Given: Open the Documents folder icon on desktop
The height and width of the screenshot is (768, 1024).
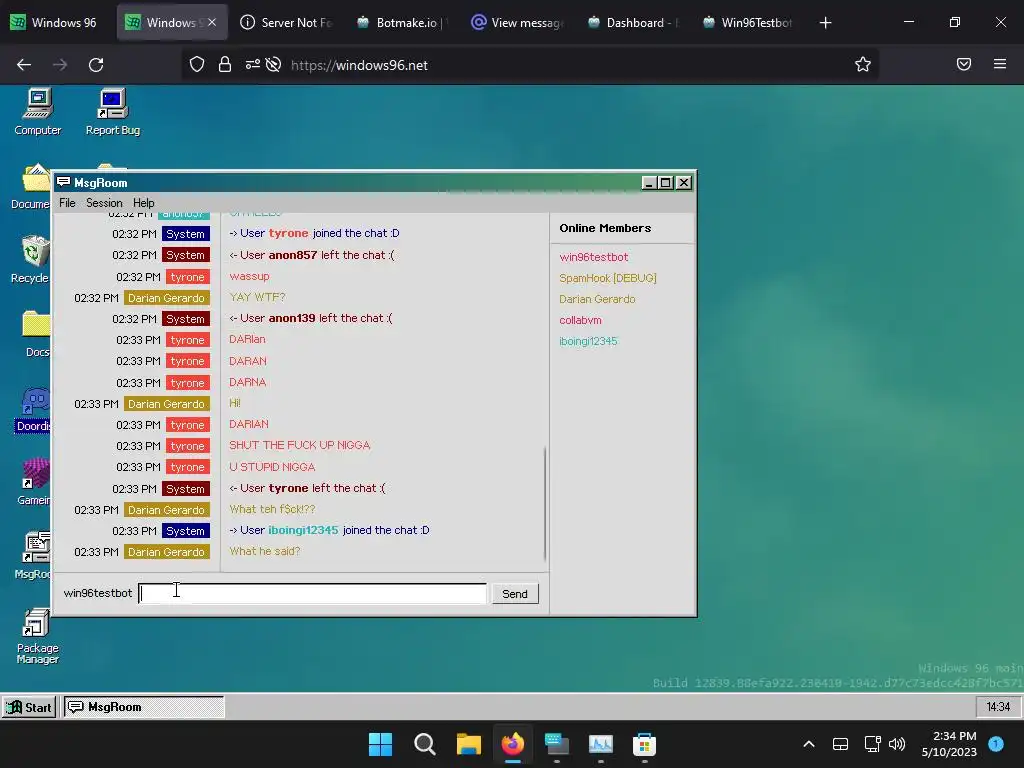Looking at the screenshot, I should point(31,186).
